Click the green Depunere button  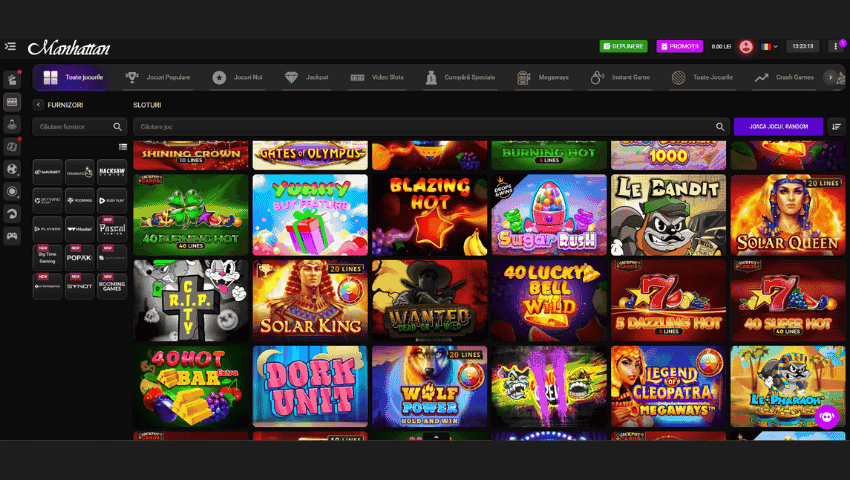[624, 46]
